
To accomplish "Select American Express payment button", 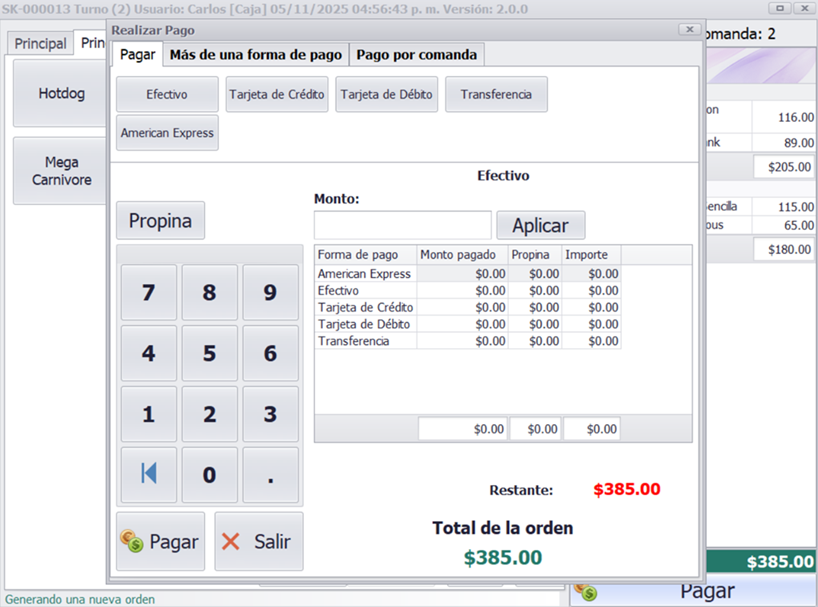I will (167, 132).
